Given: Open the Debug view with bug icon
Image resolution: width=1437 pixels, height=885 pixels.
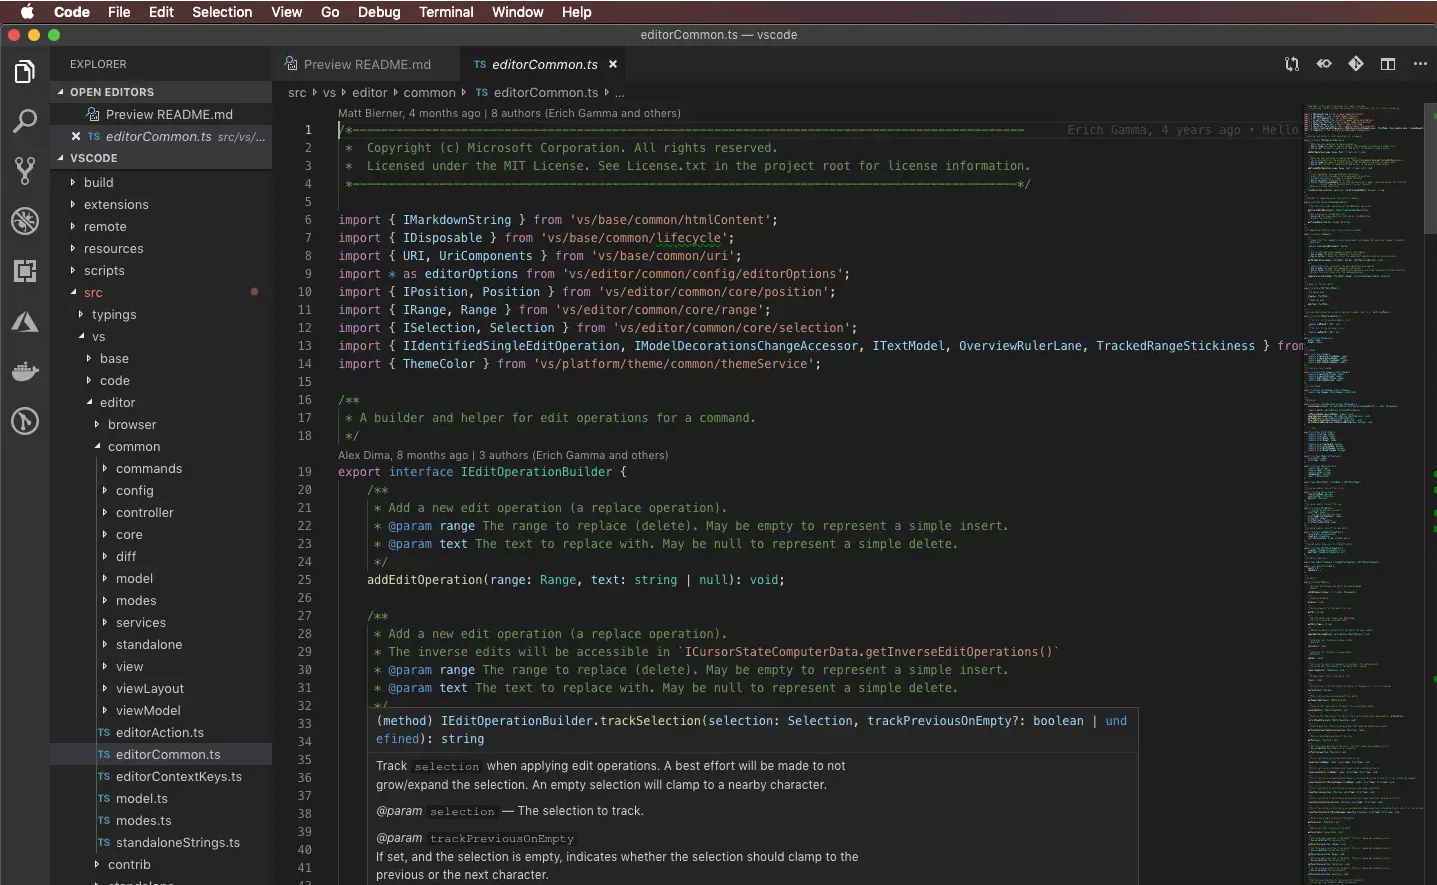Looking at the screenshot, I should tap(25, 221).
